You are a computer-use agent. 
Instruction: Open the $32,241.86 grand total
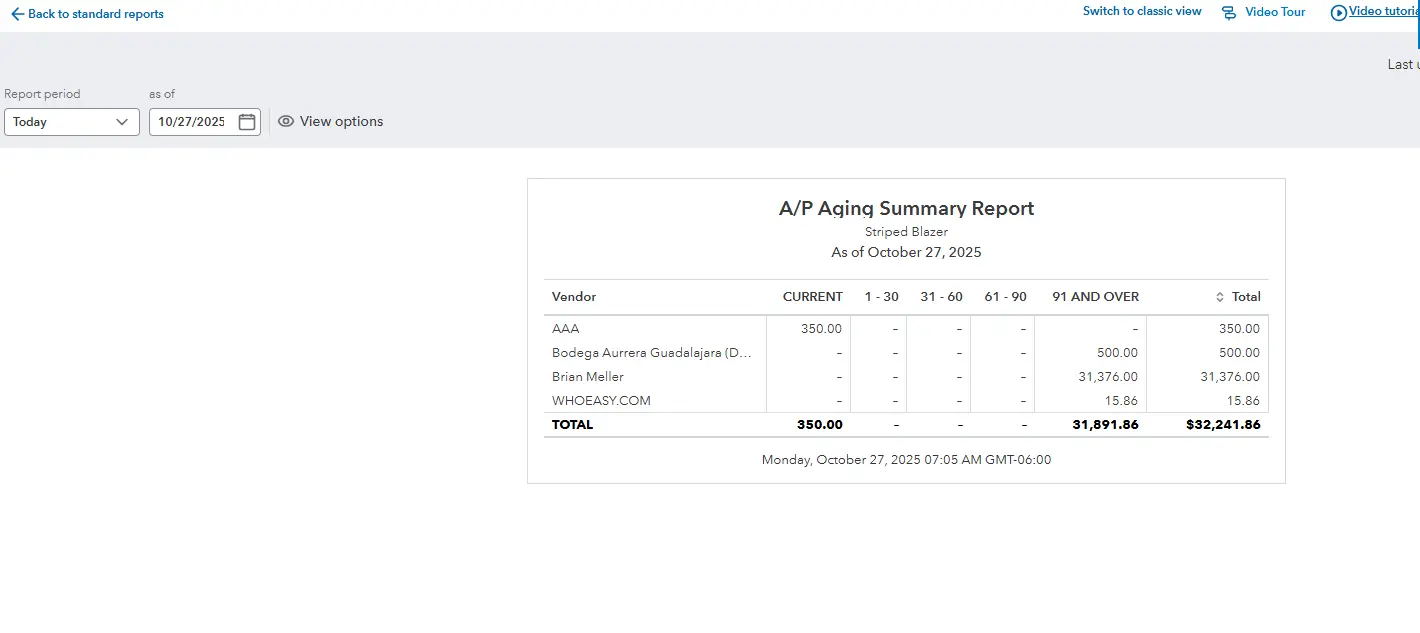1223,425
